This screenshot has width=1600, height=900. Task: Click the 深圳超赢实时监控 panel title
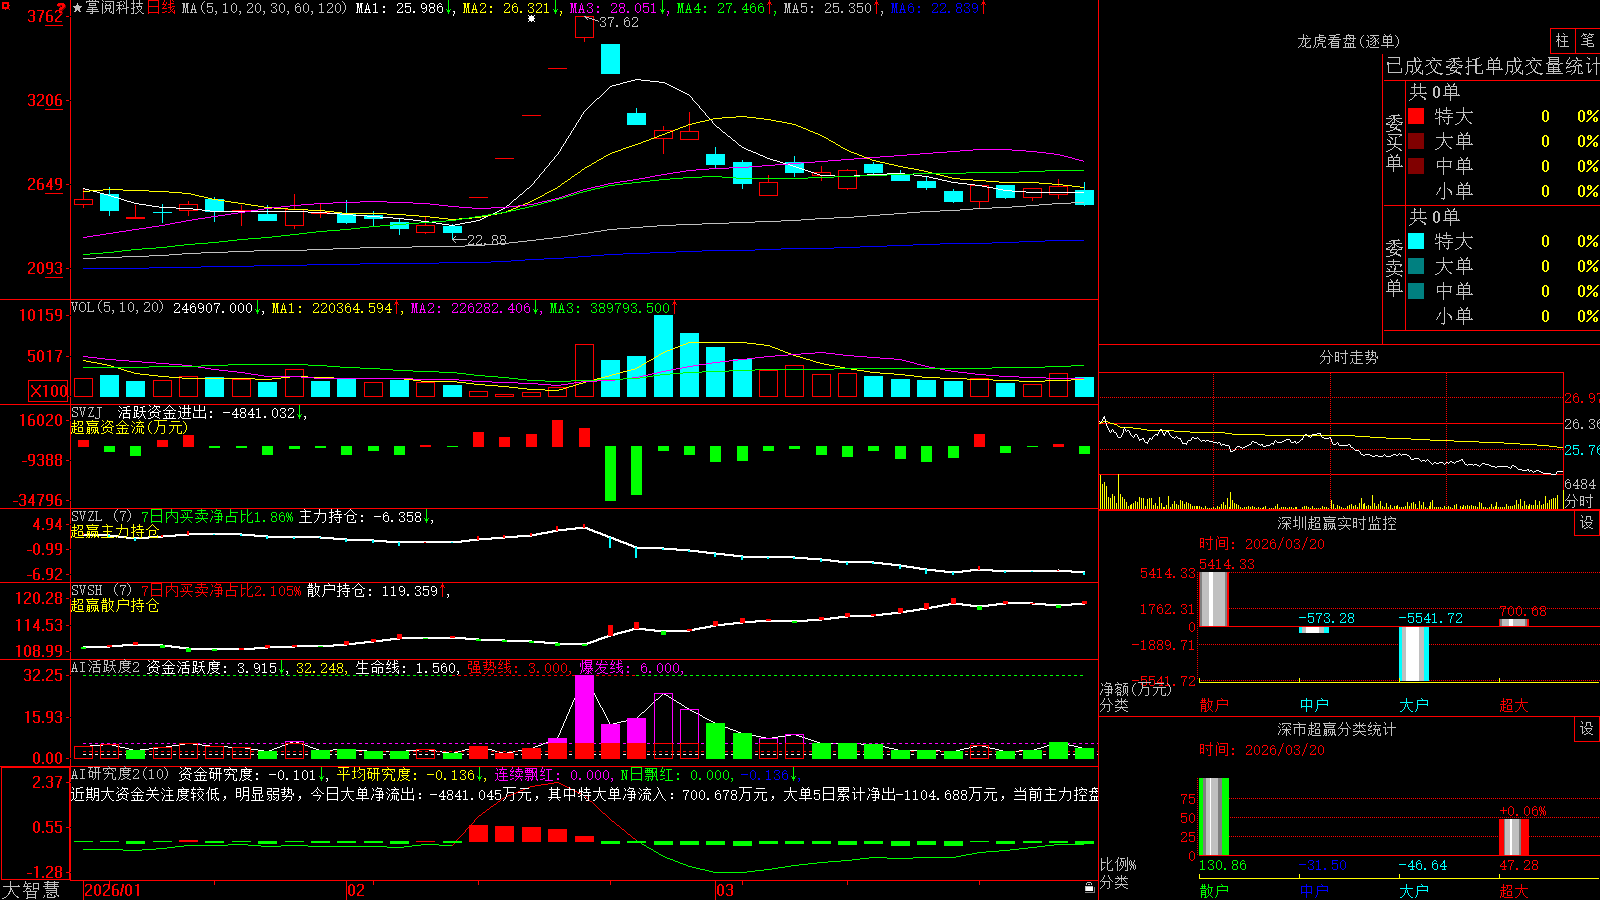[x=1336, y=523]
